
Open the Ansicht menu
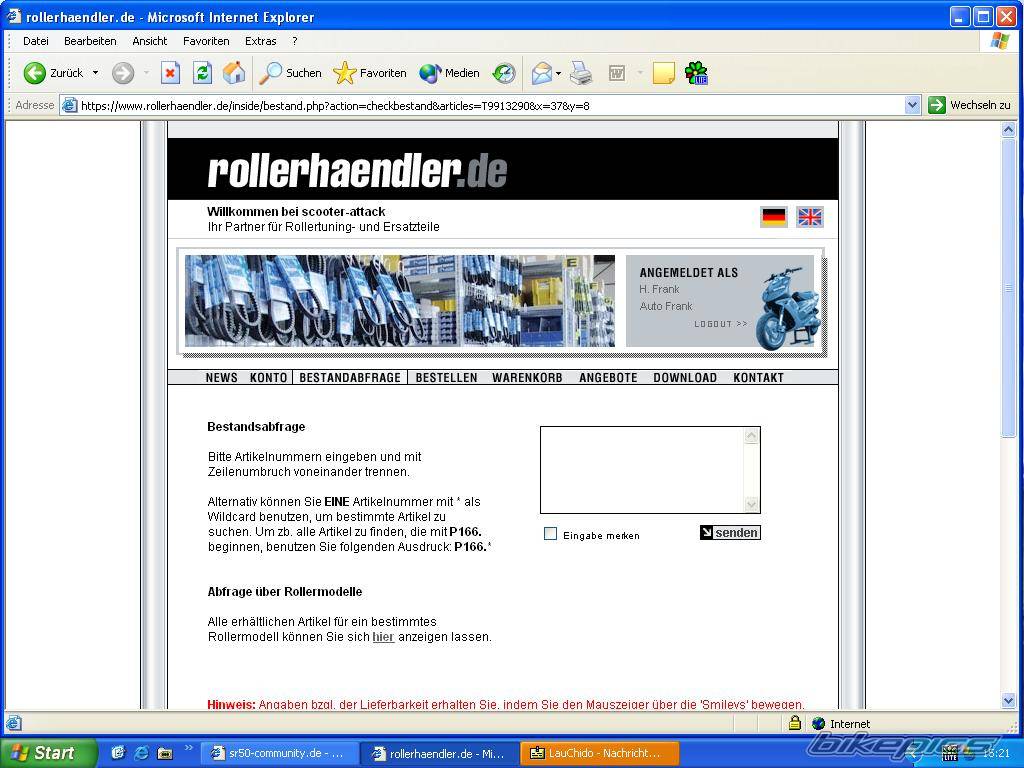150,41
